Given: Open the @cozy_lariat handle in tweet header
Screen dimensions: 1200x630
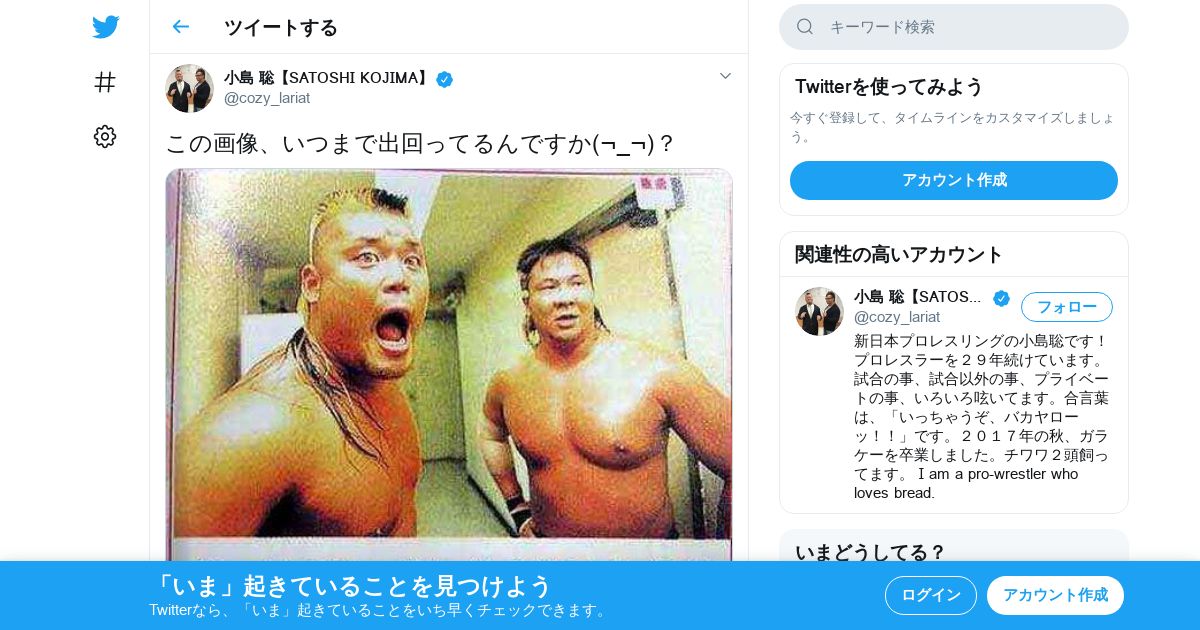Looking at the screenshot, I should (x=267, y=98).
